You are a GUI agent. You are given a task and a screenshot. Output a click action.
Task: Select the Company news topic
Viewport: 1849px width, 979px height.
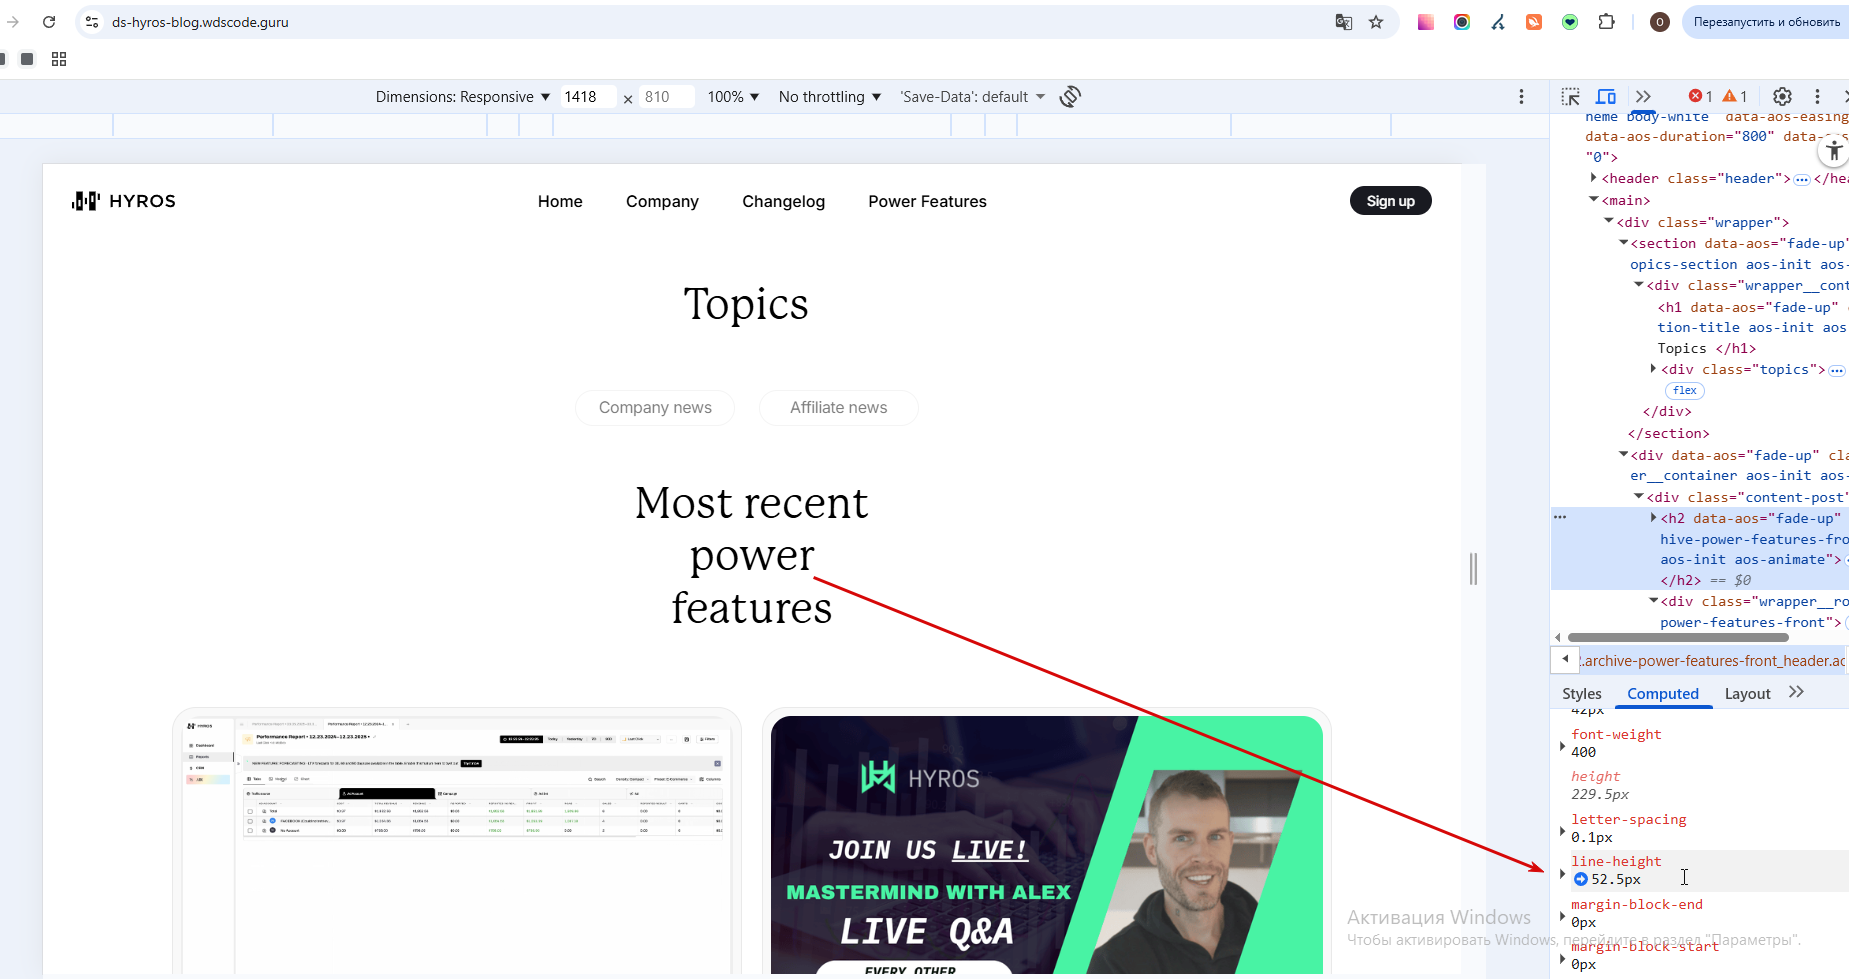pyautogui.click(x=655, y=407)
